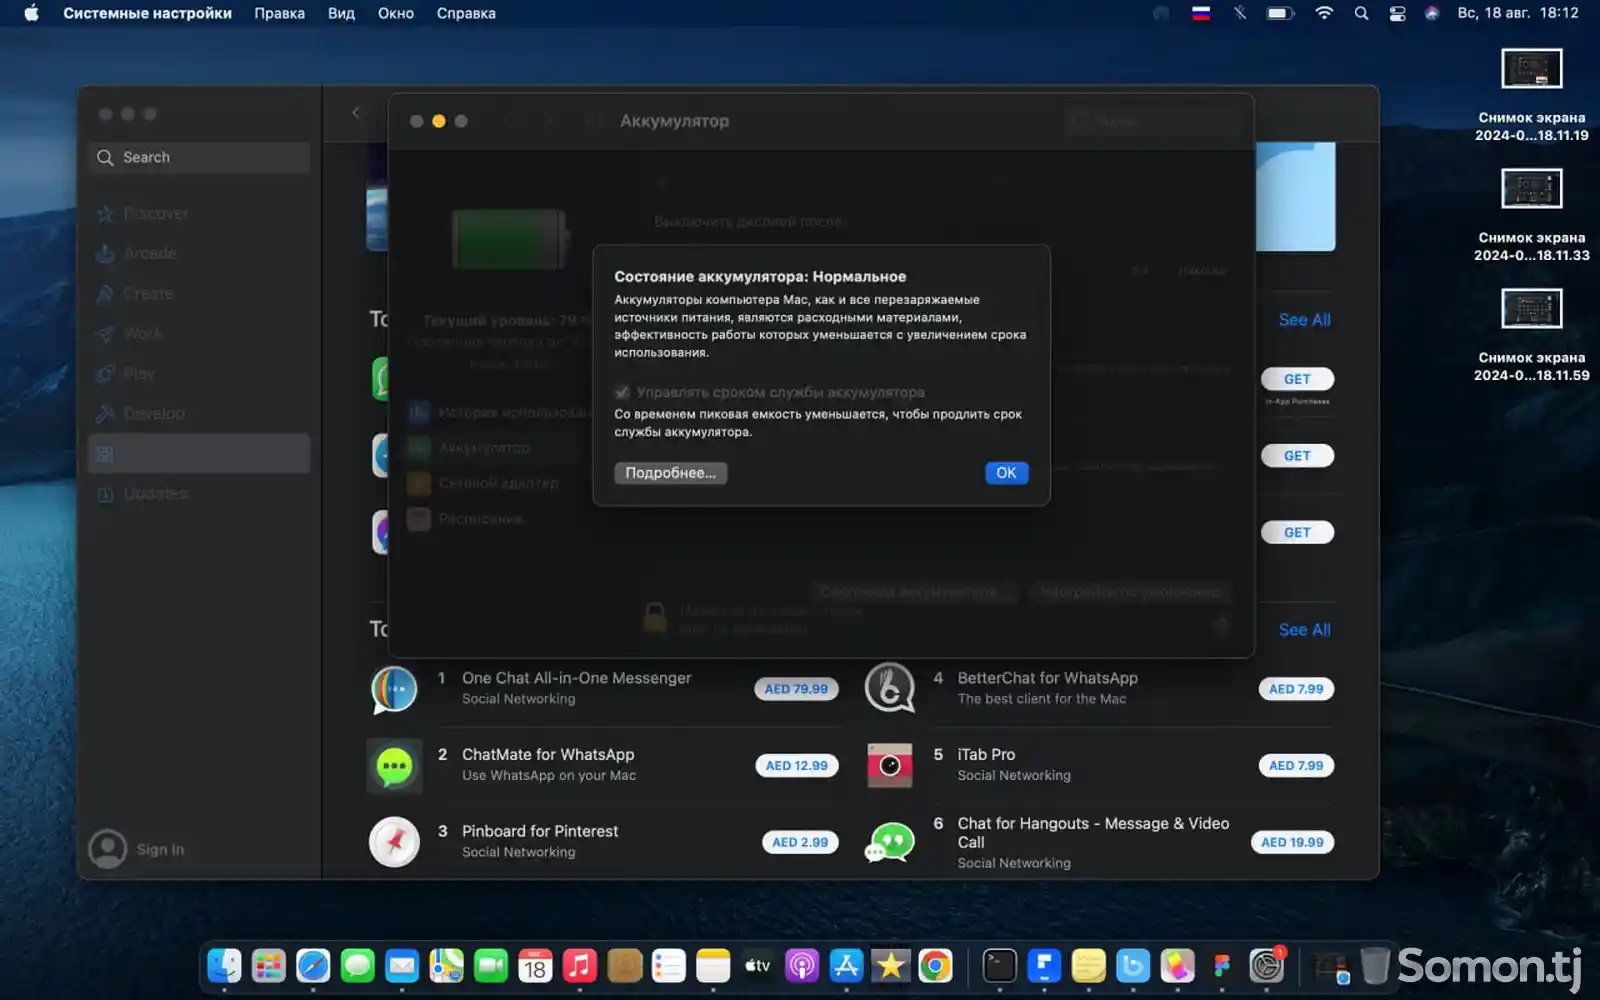Image resolution: width=1600 pixels, height=1000 pixels.
Task: Open Chat for Hangouts app icon
Action: (x=890, y=842)
